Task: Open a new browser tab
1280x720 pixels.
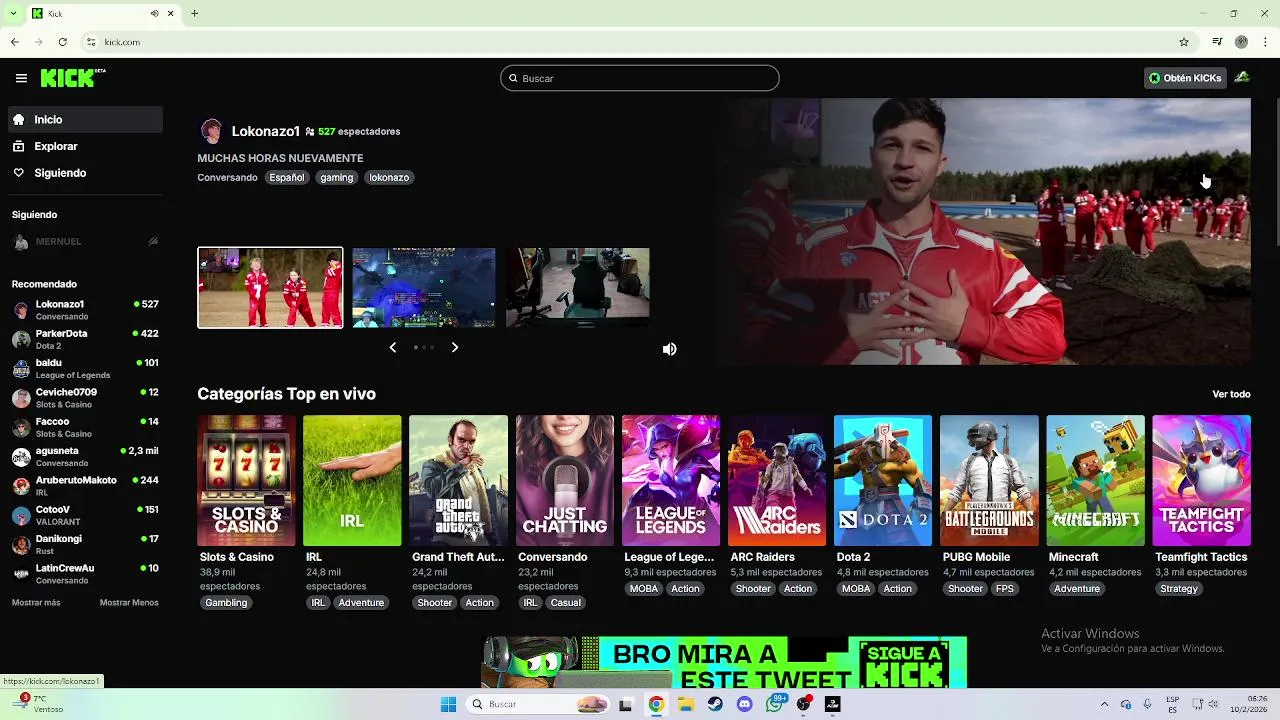Action: [x=194, y=13]
